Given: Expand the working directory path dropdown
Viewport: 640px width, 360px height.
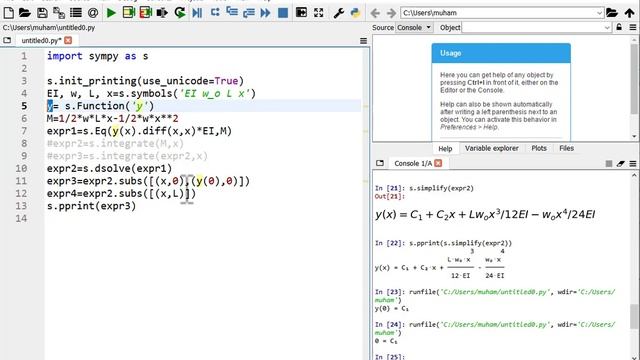Looking at the screenshot, I should pos(599,13).
